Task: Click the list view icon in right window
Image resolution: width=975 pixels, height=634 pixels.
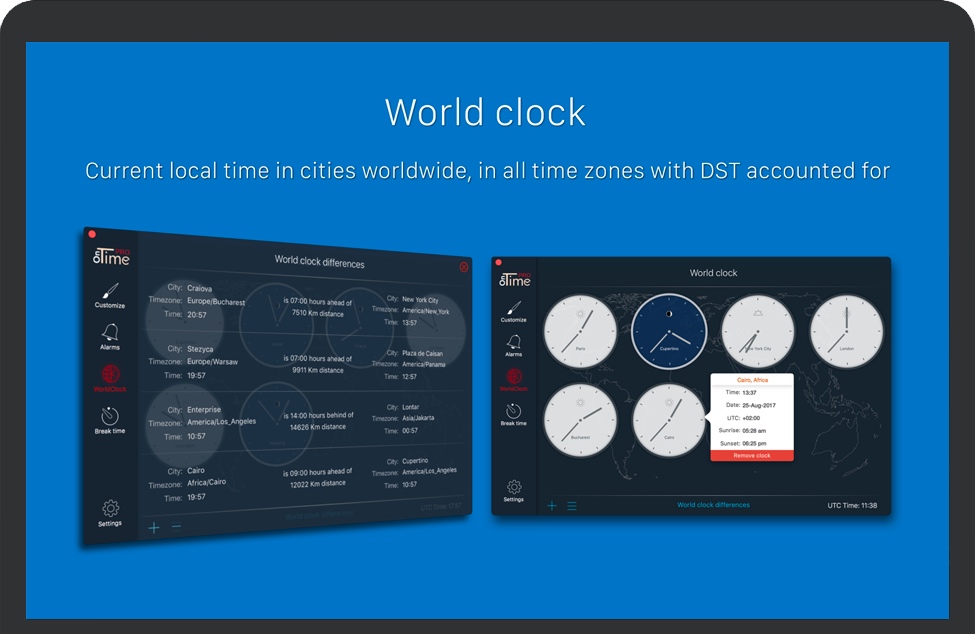Action: pyautogui.click(x=572, y=506)
